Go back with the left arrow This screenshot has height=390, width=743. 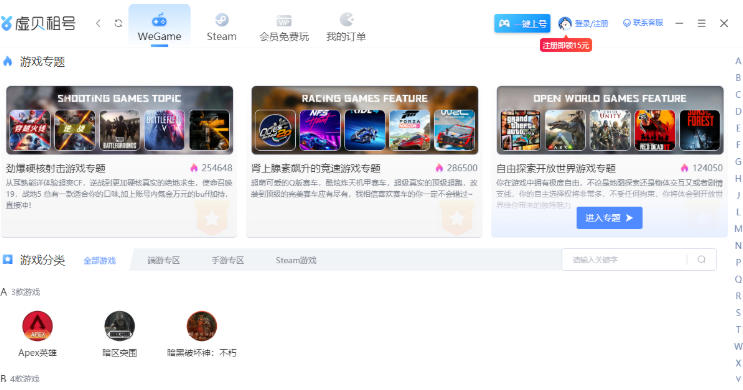click(98, 23)
